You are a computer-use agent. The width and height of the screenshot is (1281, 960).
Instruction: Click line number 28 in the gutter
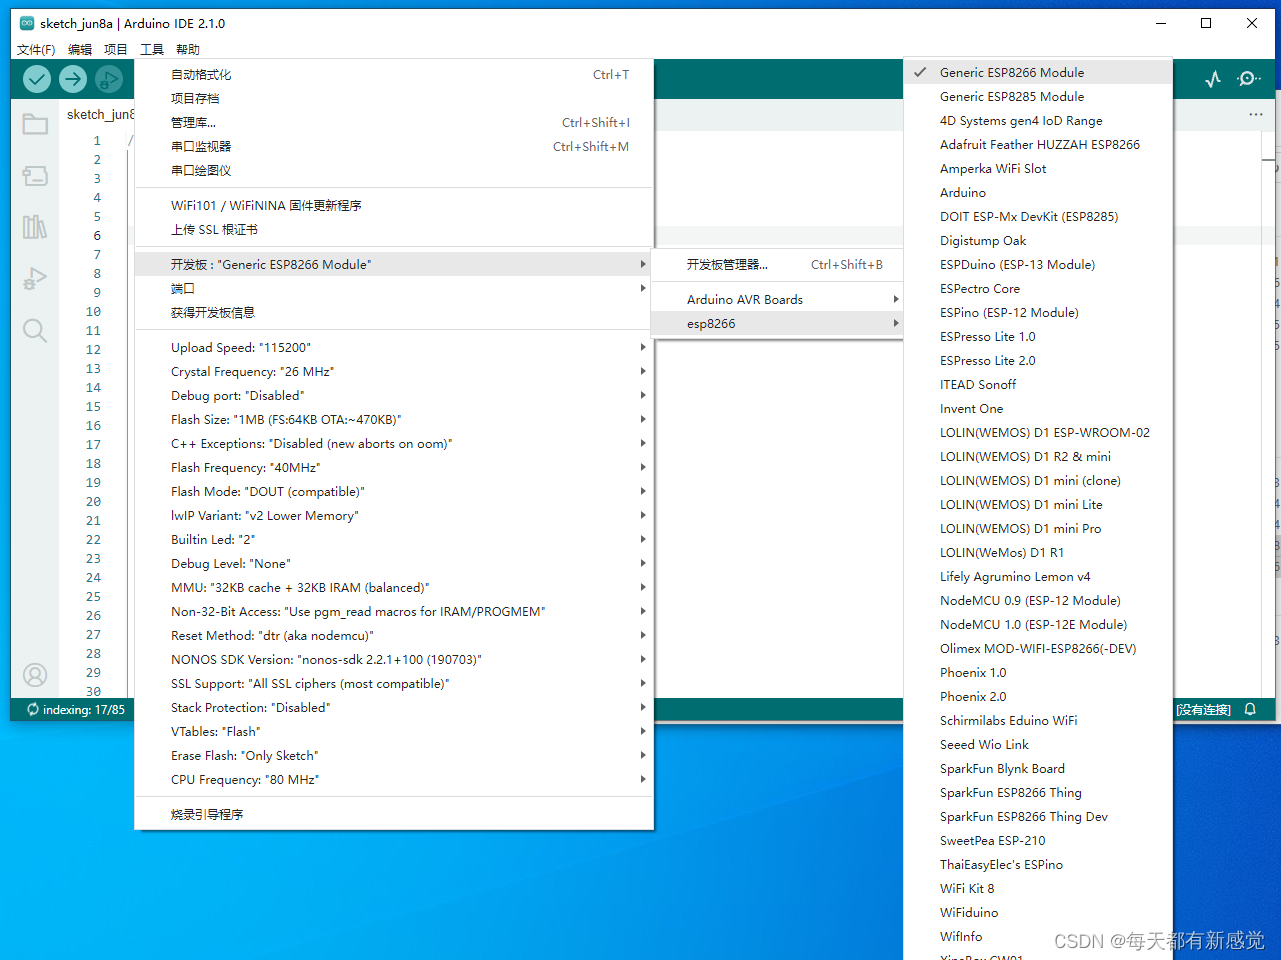click(93, 653)
